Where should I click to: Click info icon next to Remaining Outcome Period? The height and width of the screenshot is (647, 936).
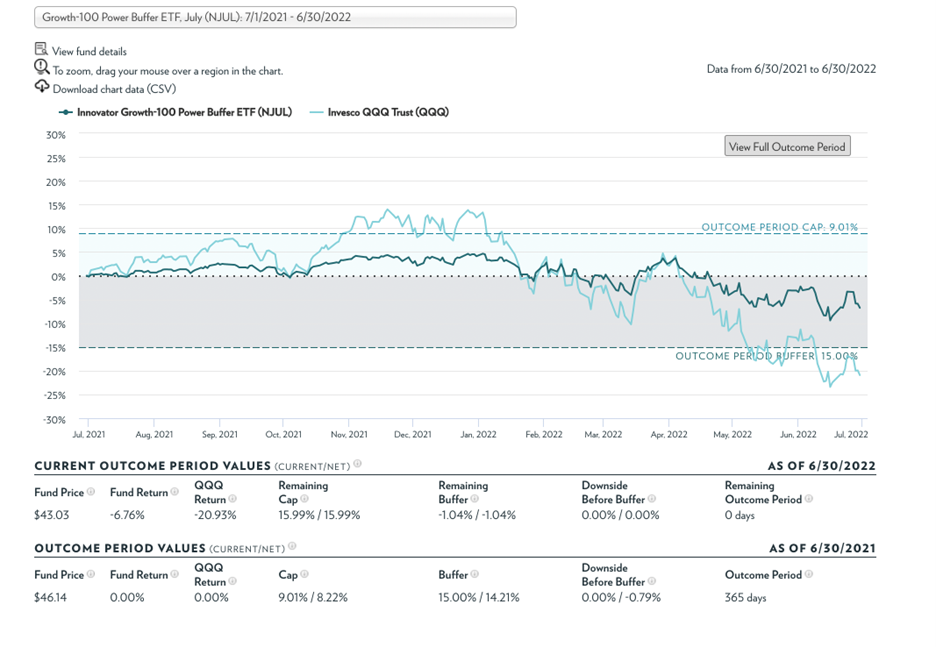[x=809, y=498]
